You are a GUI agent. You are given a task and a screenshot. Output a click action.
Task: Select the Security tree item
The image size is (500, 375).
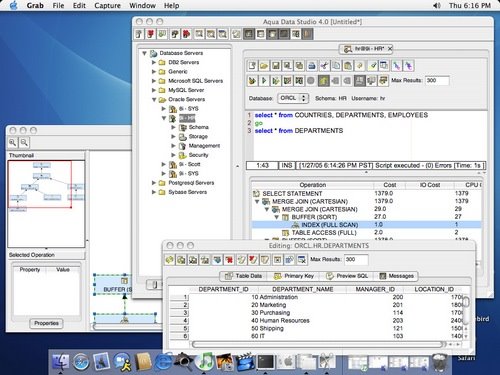coord(198,155)
